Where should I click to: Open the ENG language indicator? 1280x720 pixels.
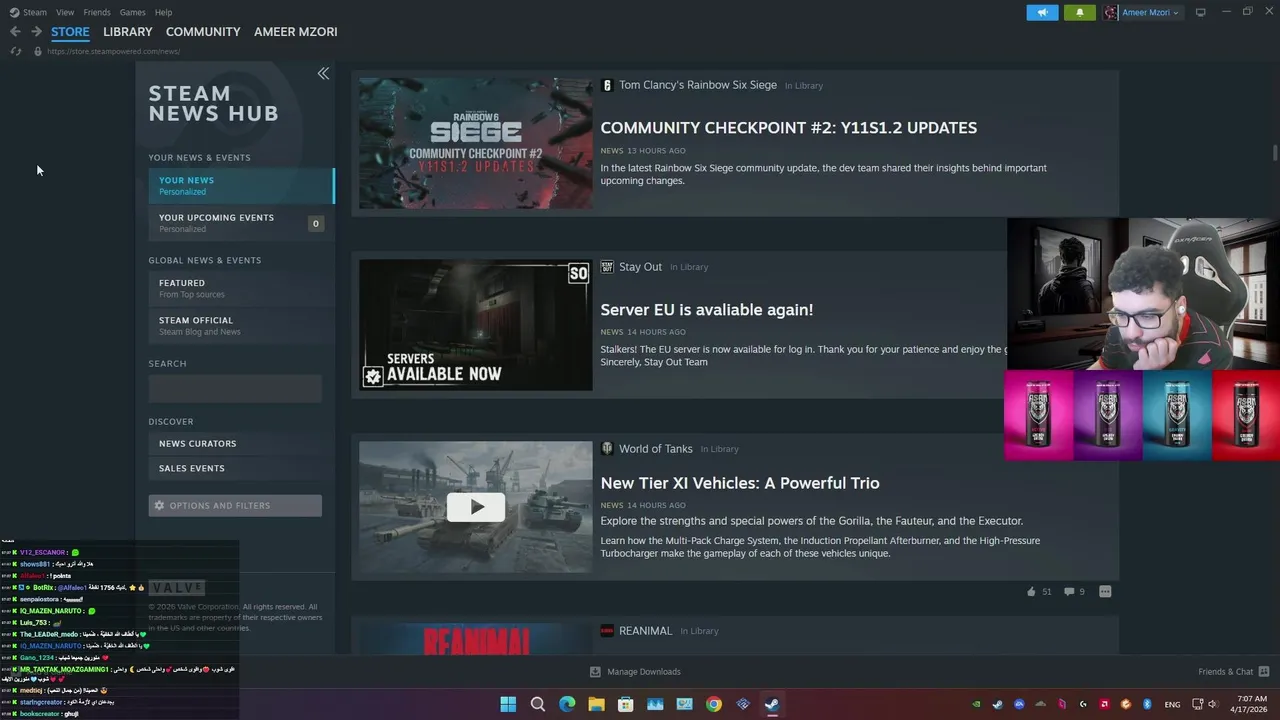tap(1172, 704)
